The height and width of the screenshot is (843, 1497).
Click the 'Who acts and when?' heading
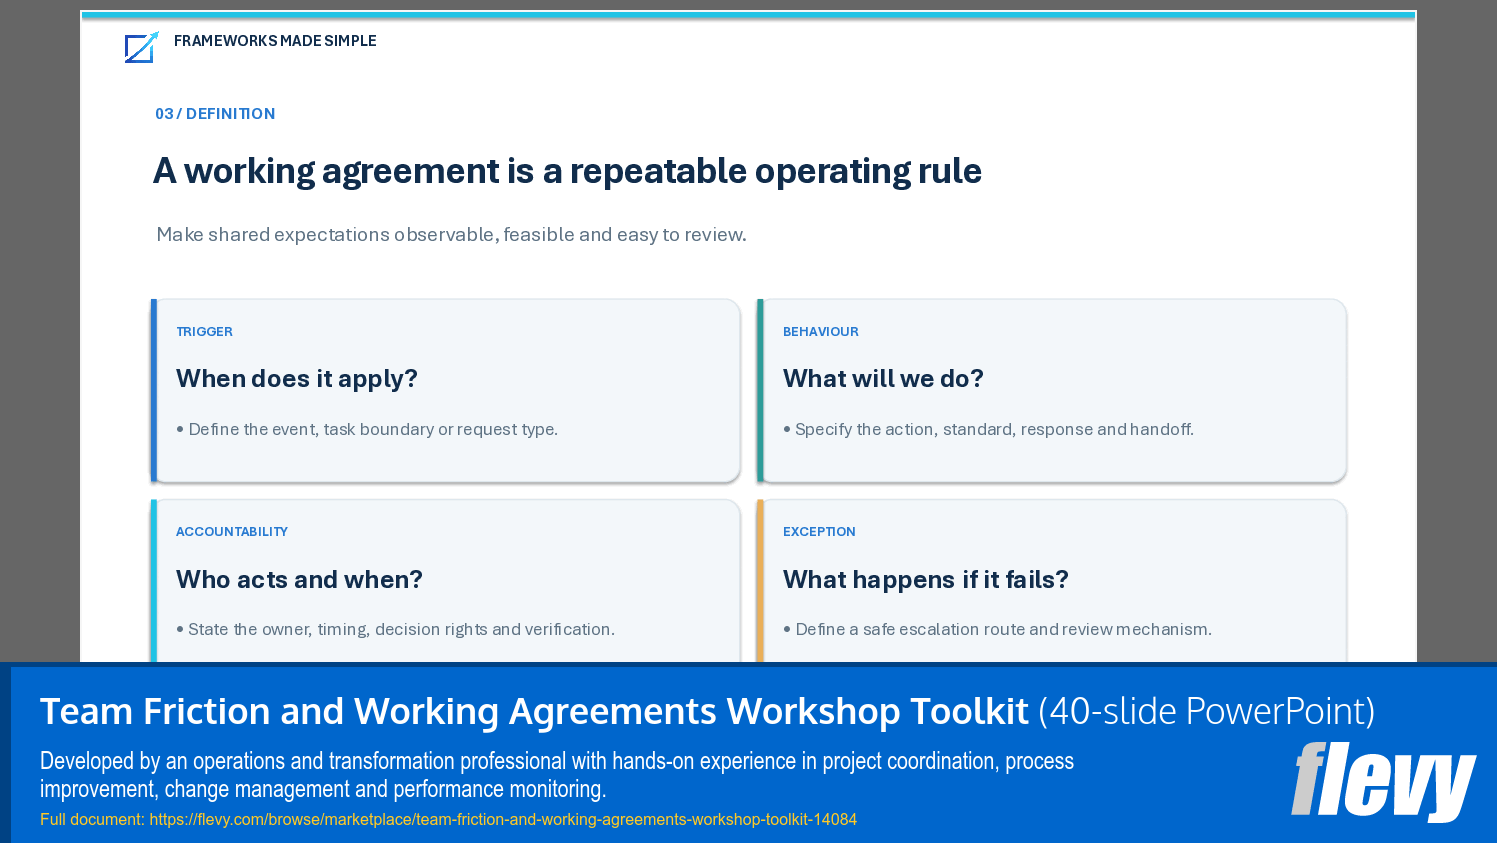pyautogui.click(x=299, y=579)
